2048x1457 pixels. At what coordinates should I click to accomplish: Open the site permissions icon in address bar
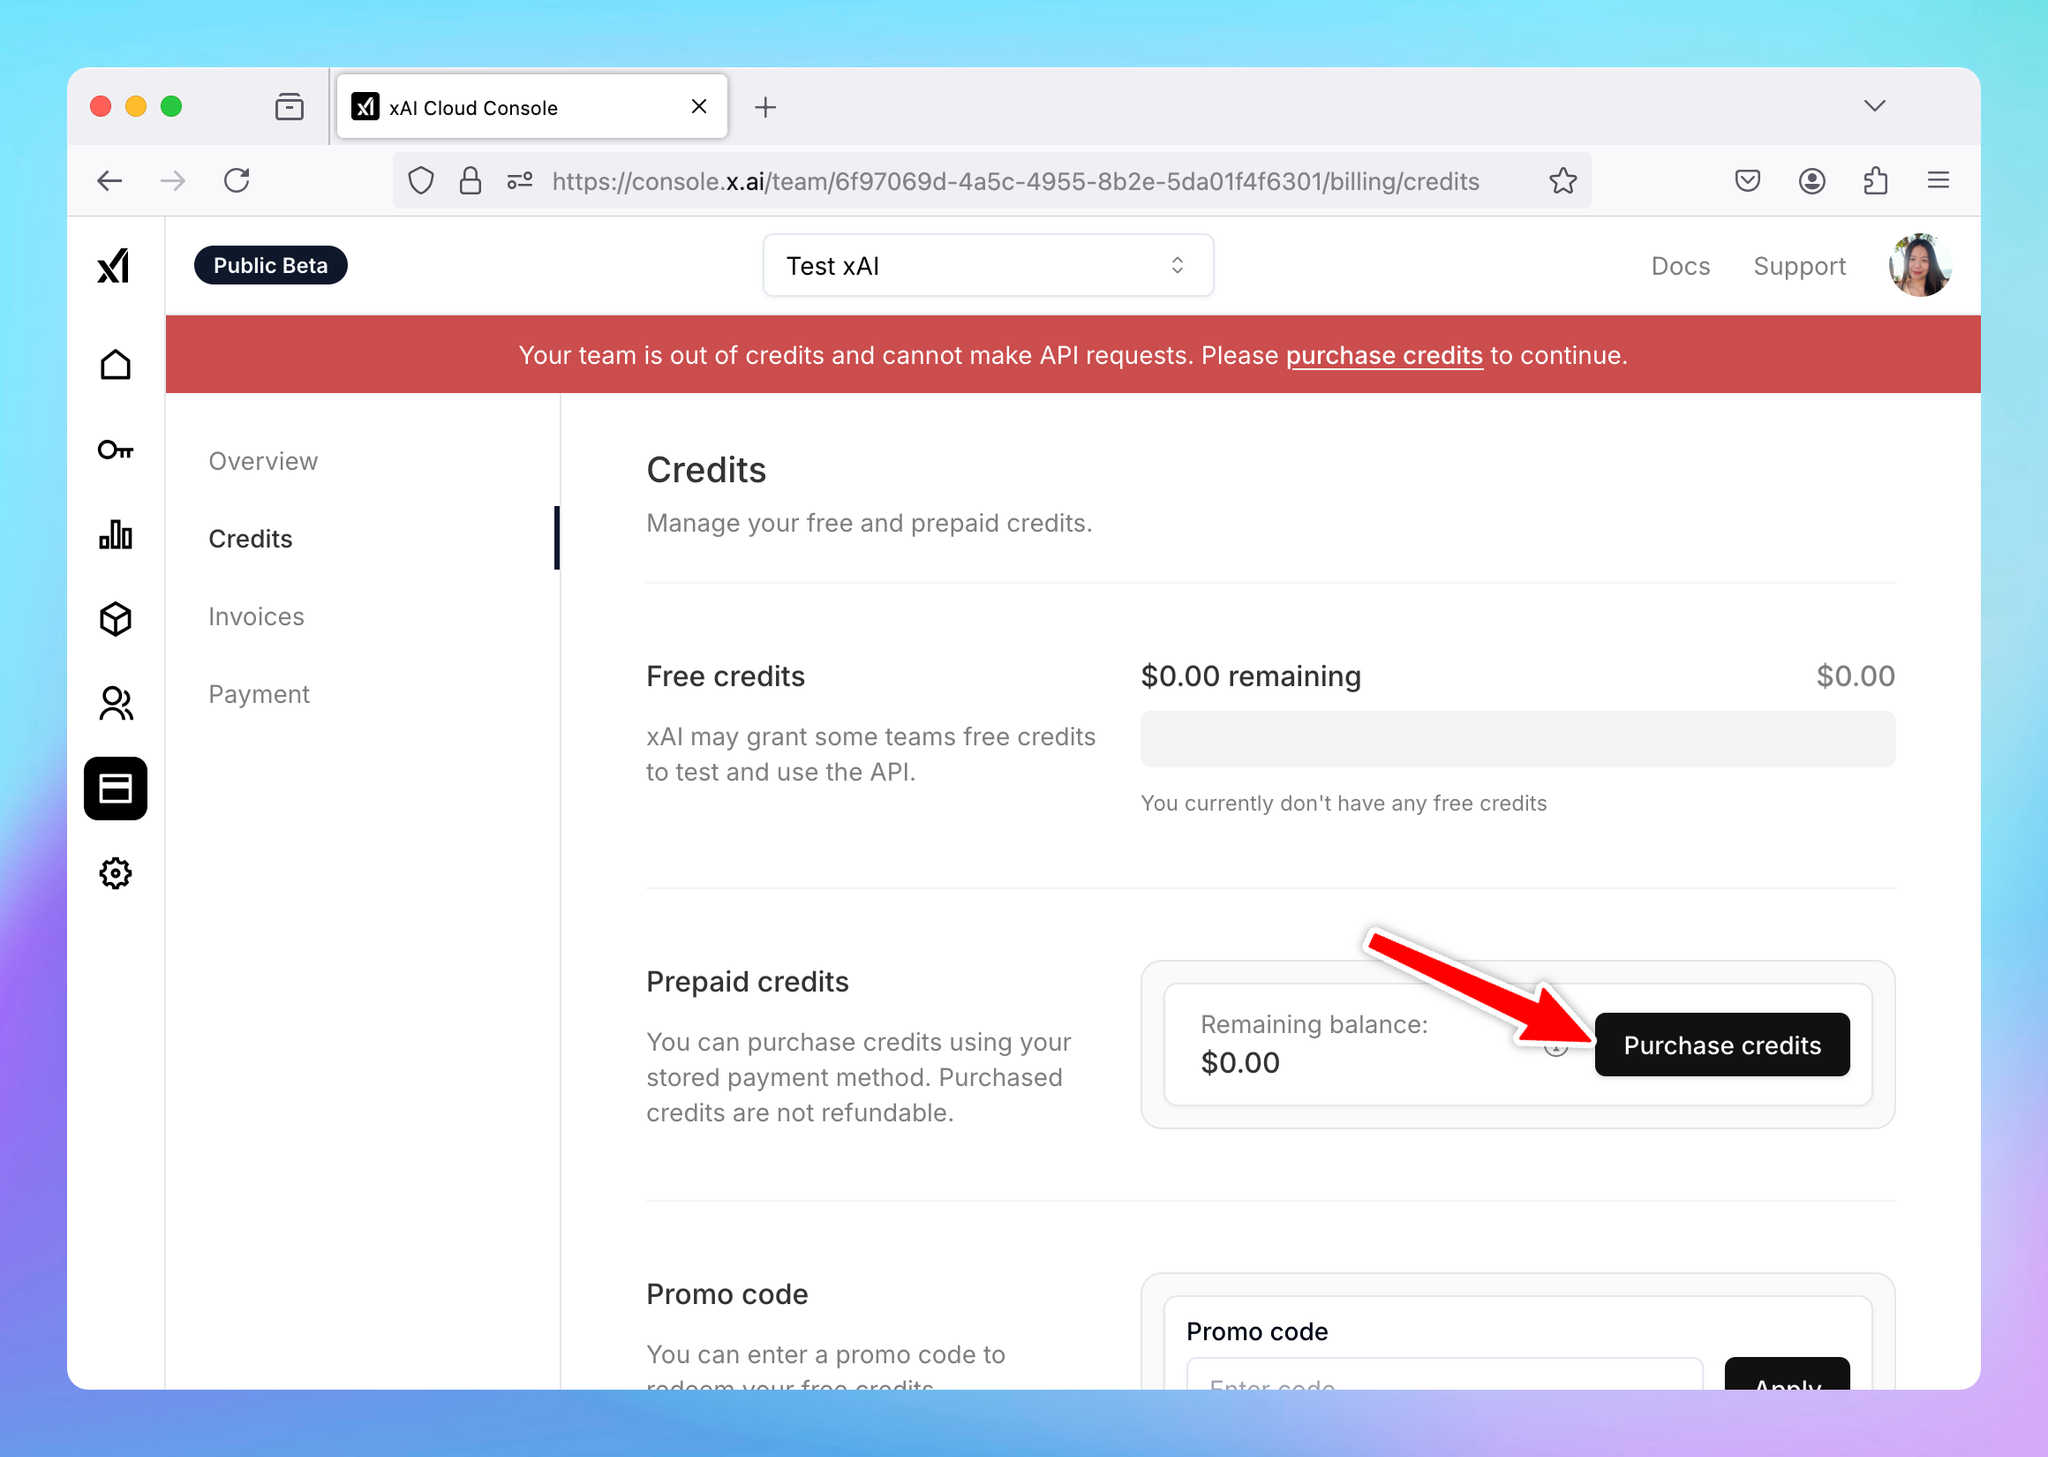pos(520,181)
